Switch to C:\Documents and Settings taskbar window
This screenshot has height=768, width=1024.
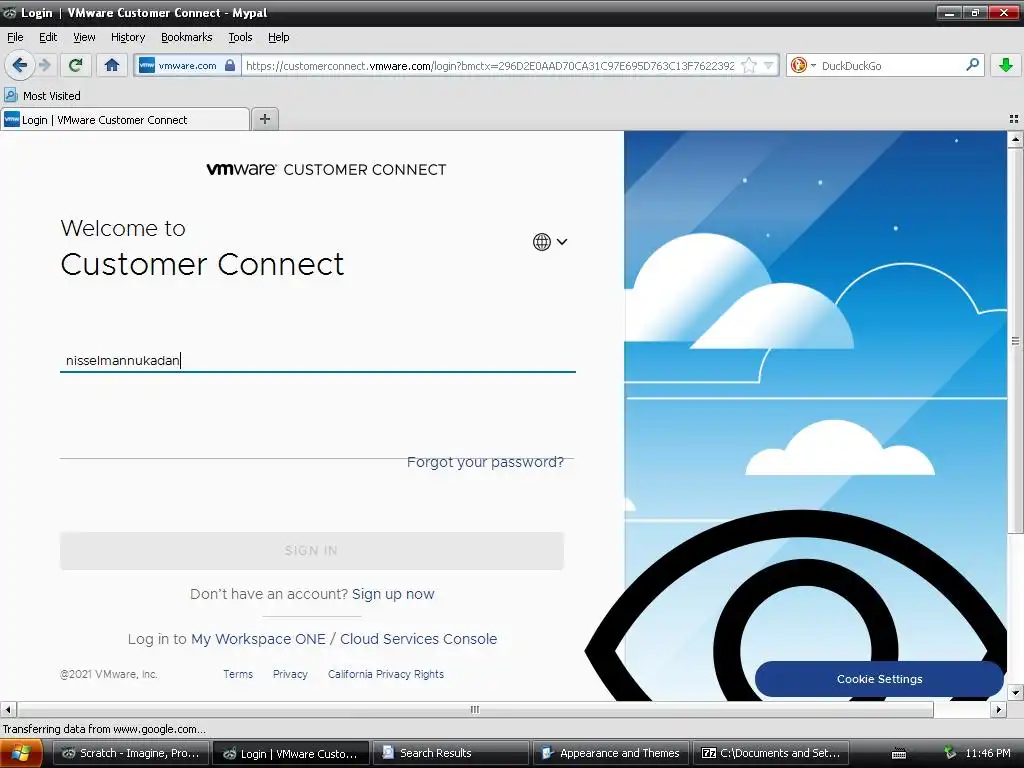(x=771, y=753)
